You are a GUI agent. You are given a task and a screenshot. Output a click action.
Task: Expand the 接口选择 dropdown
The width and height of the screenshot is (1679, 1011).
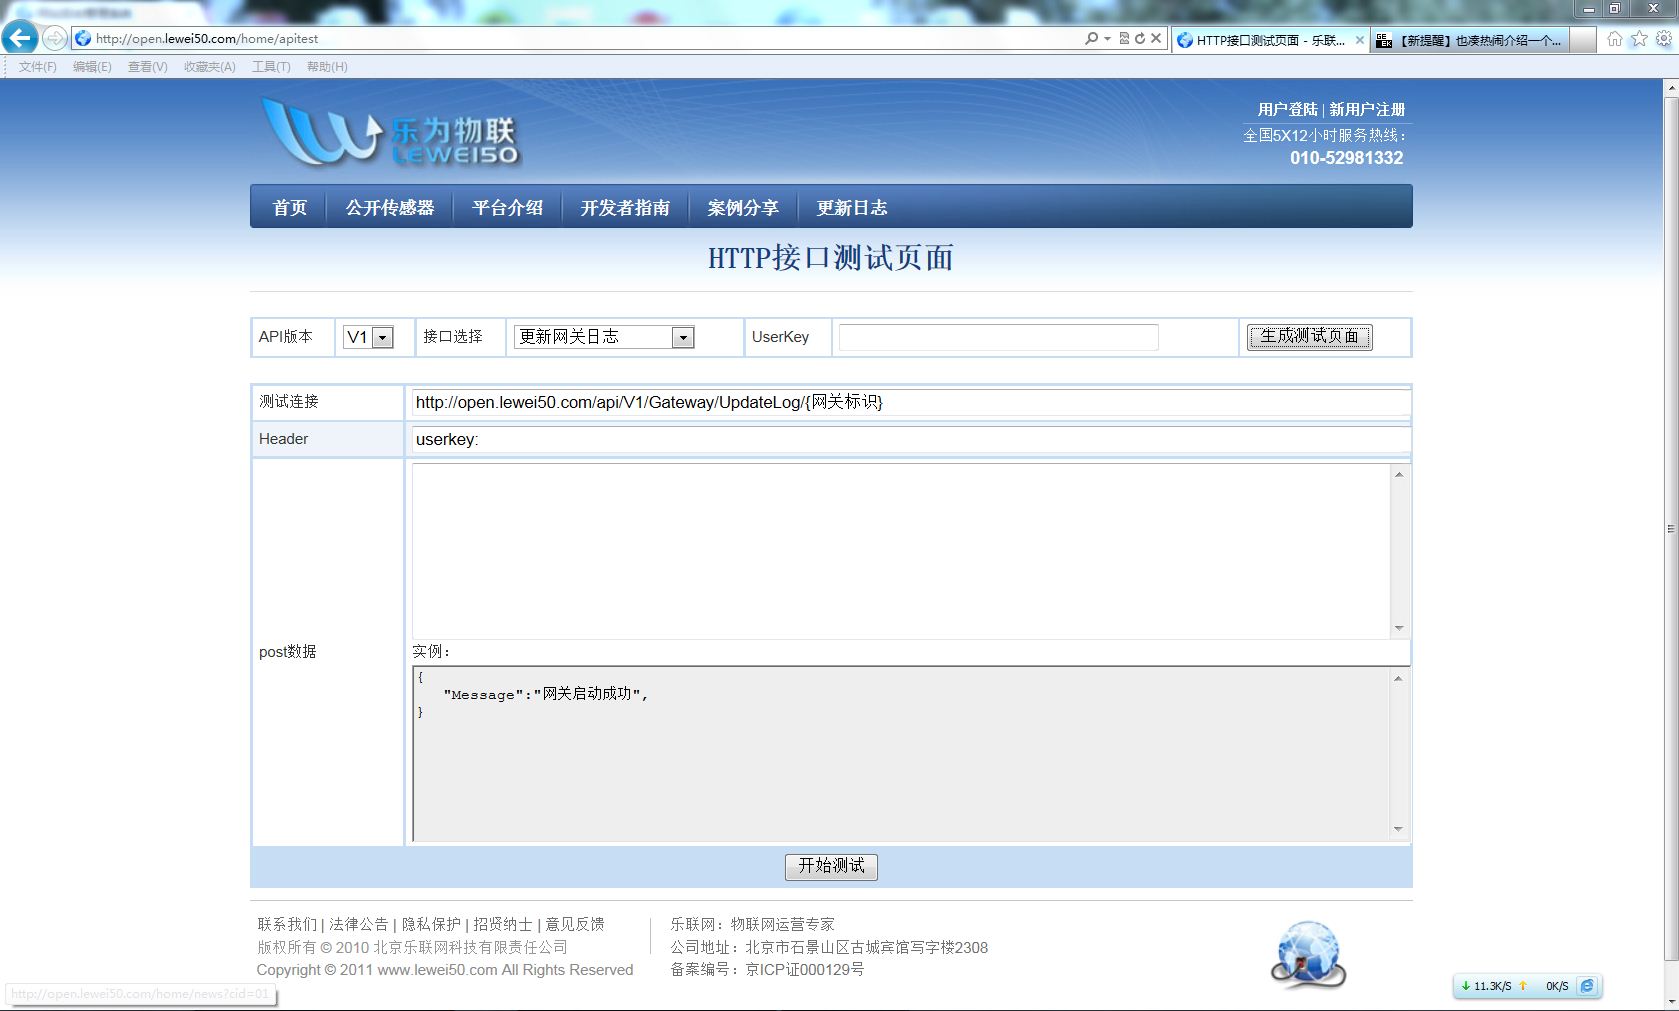(x=683, y=338)
